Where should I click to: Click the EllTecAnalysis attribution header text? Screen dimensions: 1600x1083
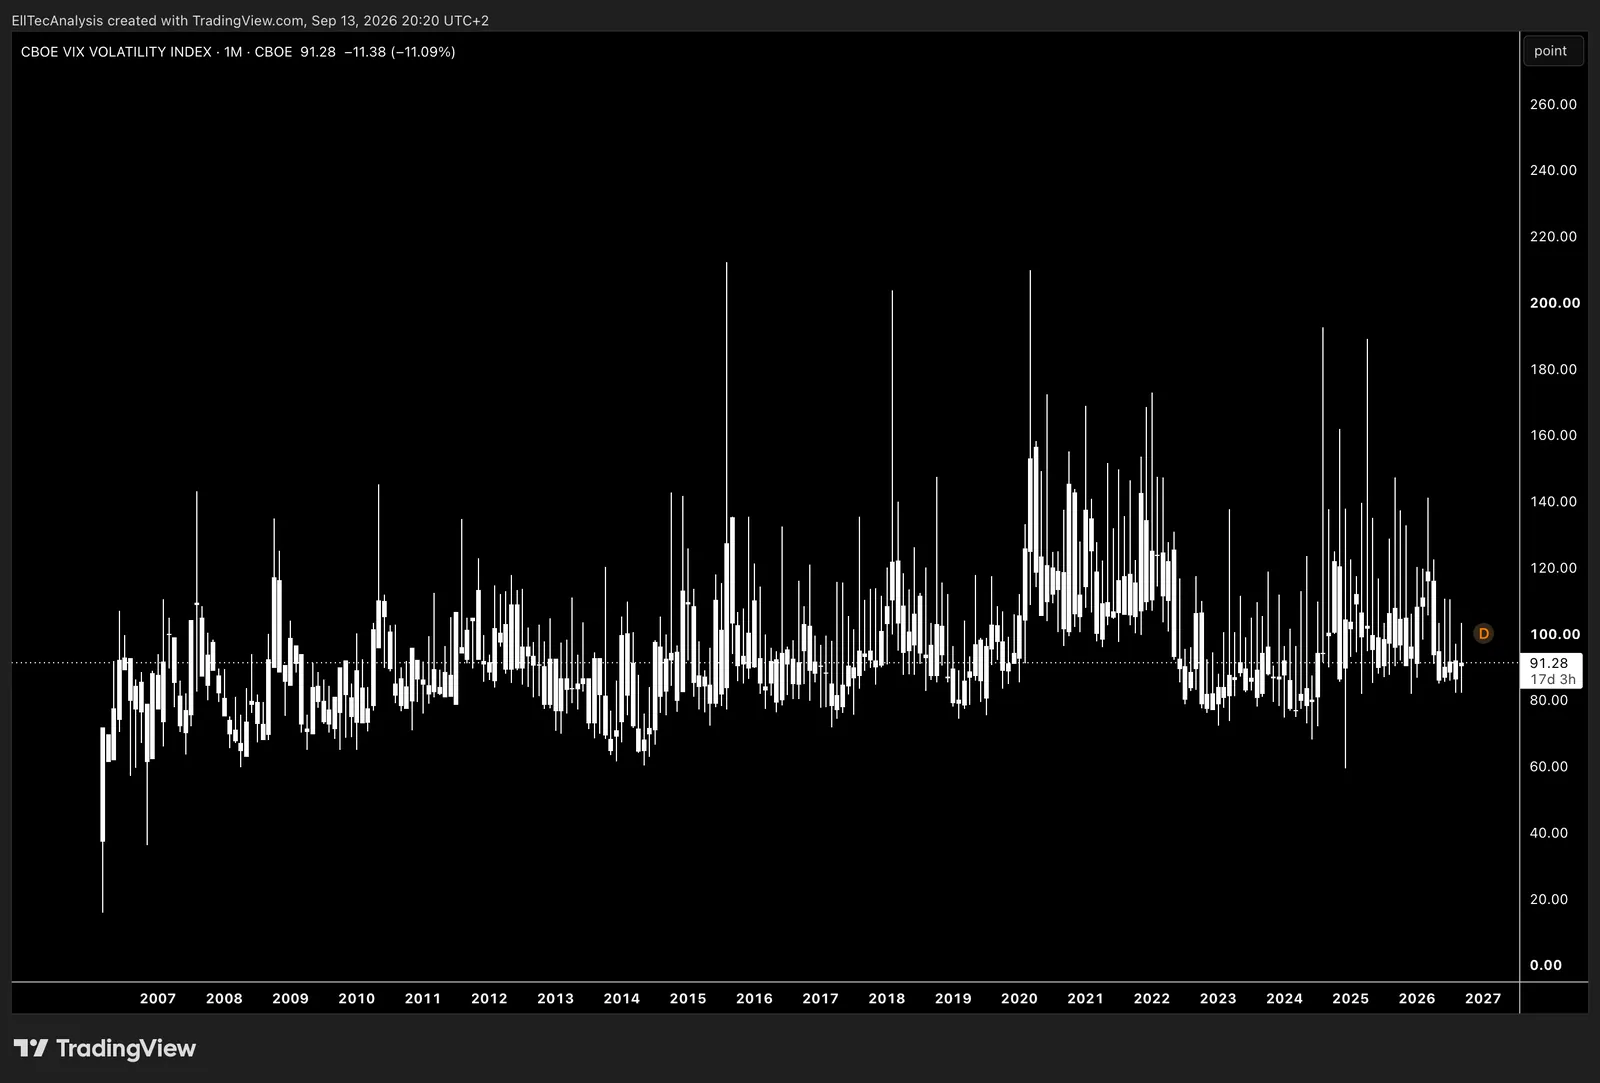pos(250,20)
